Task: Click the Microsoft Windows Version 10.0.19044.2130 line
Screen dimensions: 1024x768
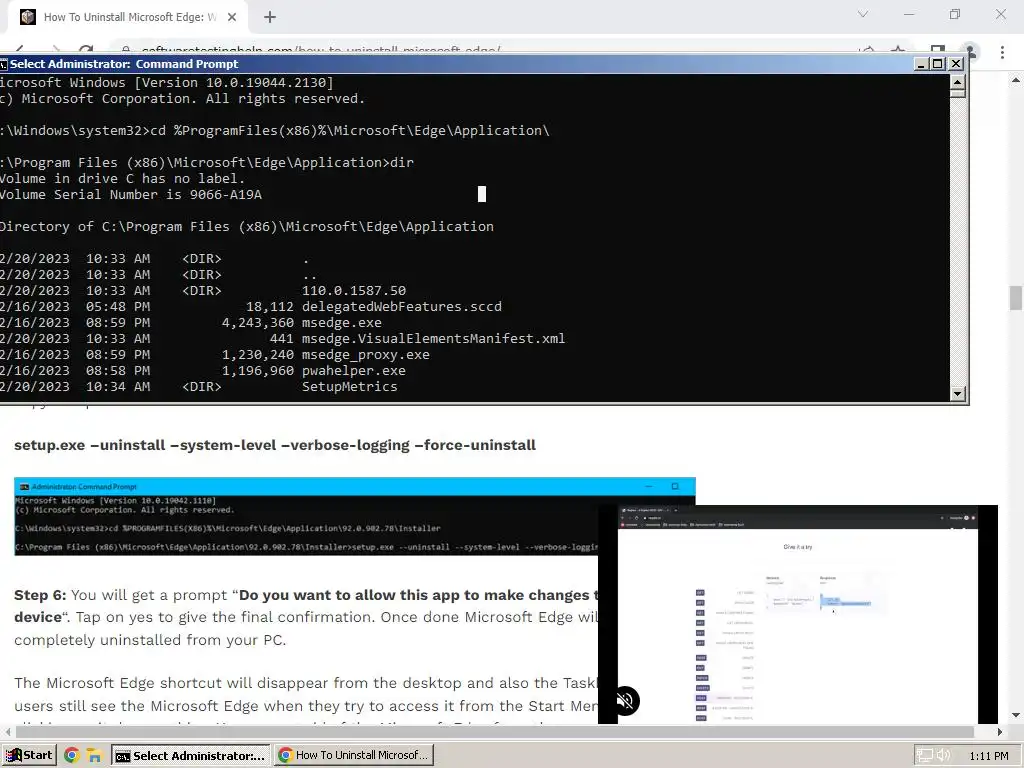Action: pos(167,83)
